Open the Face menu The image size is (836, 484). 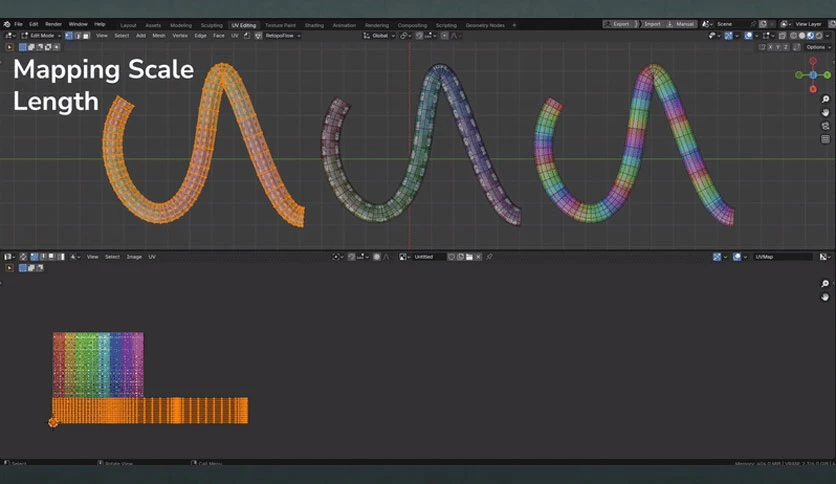point(219,36)
